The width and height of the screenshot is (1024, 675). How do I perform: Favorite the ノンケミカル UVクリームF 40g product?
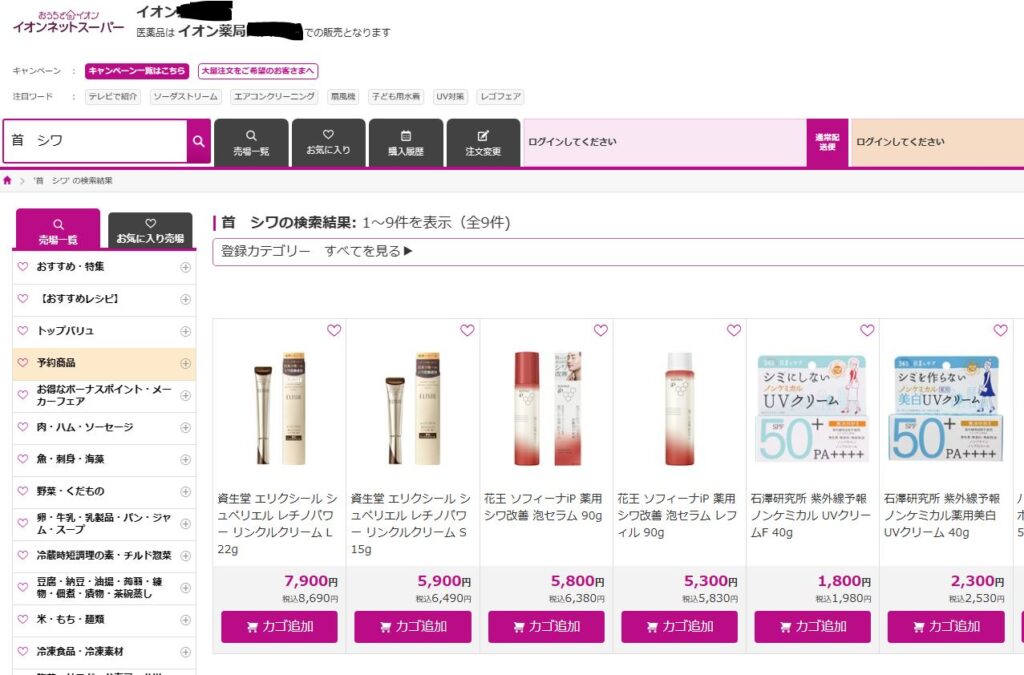867,330
